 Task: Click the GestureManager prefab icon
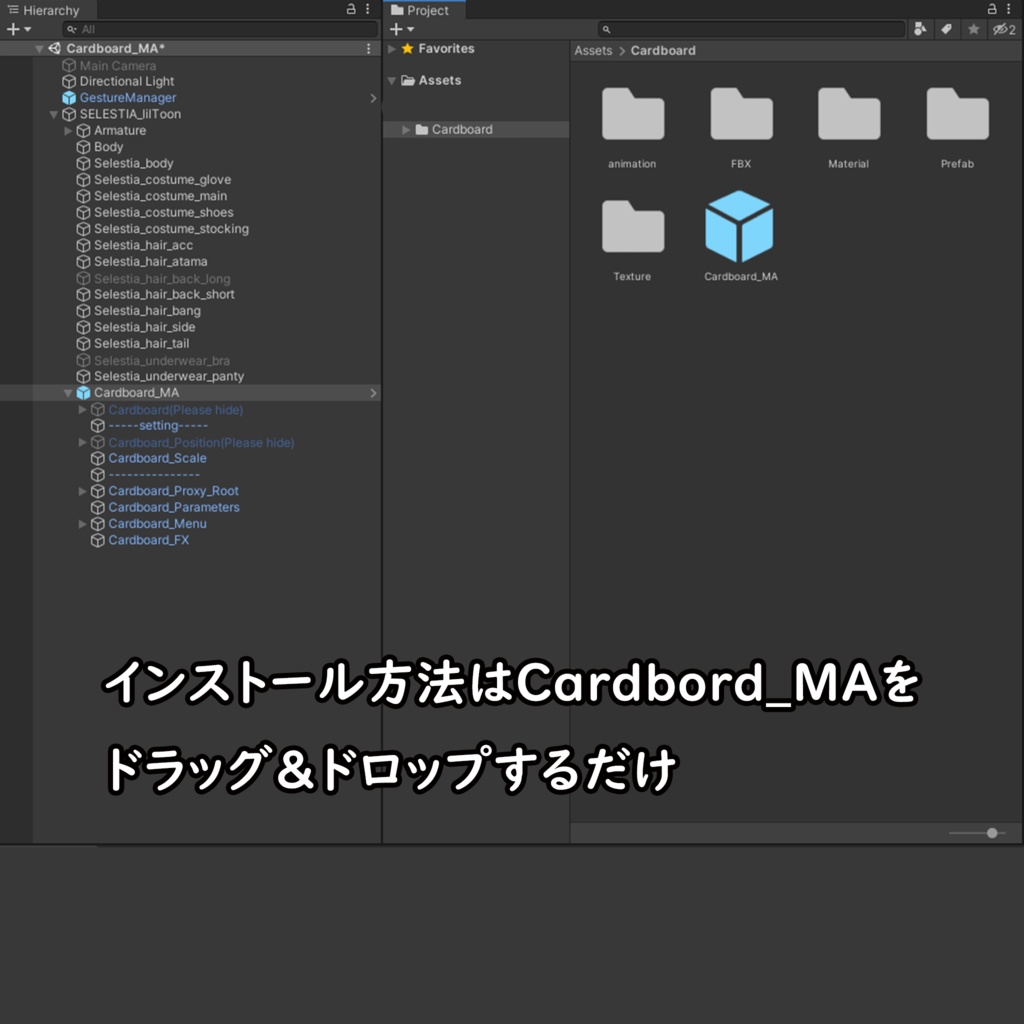click(x=69, y=97)
